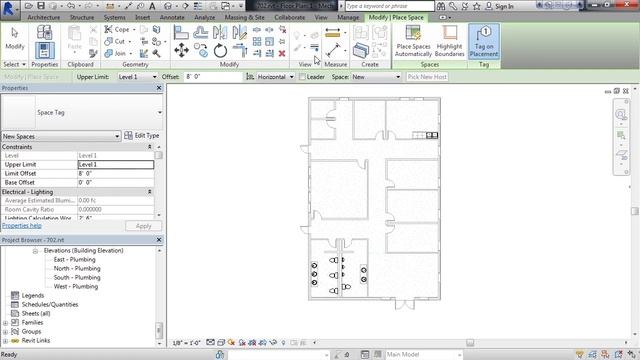This screenshot has width=640, height=360.
Task: Click the Join geometry tool
Action: 116,53
